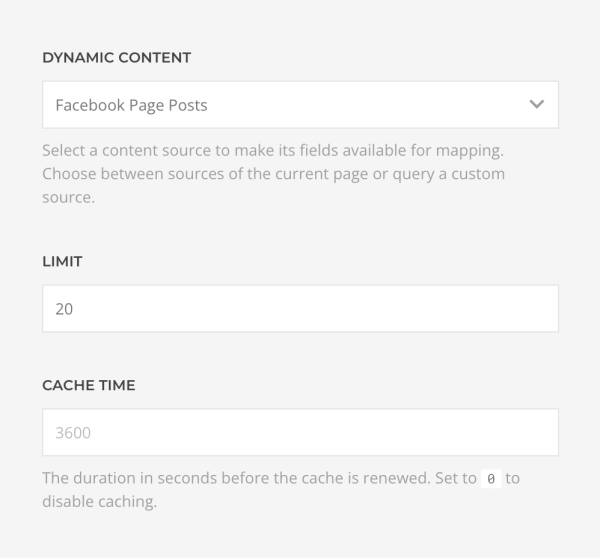Click the LIMIT heading label
600x558 pixels.
coord(62,261)
